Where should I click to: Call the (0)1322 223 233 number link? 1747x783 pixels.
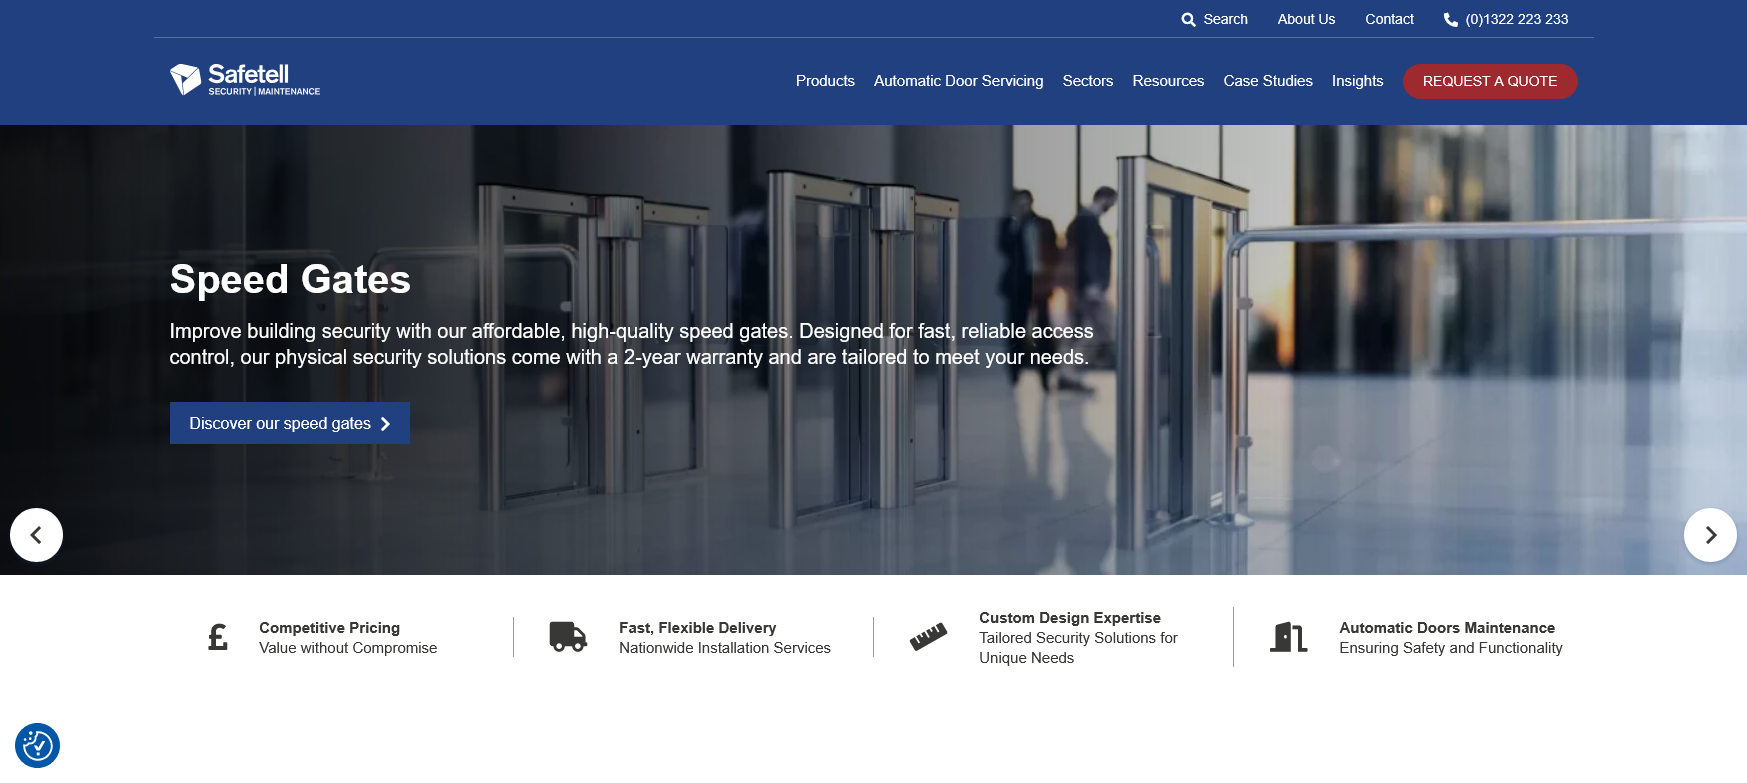click(1516, 19)
